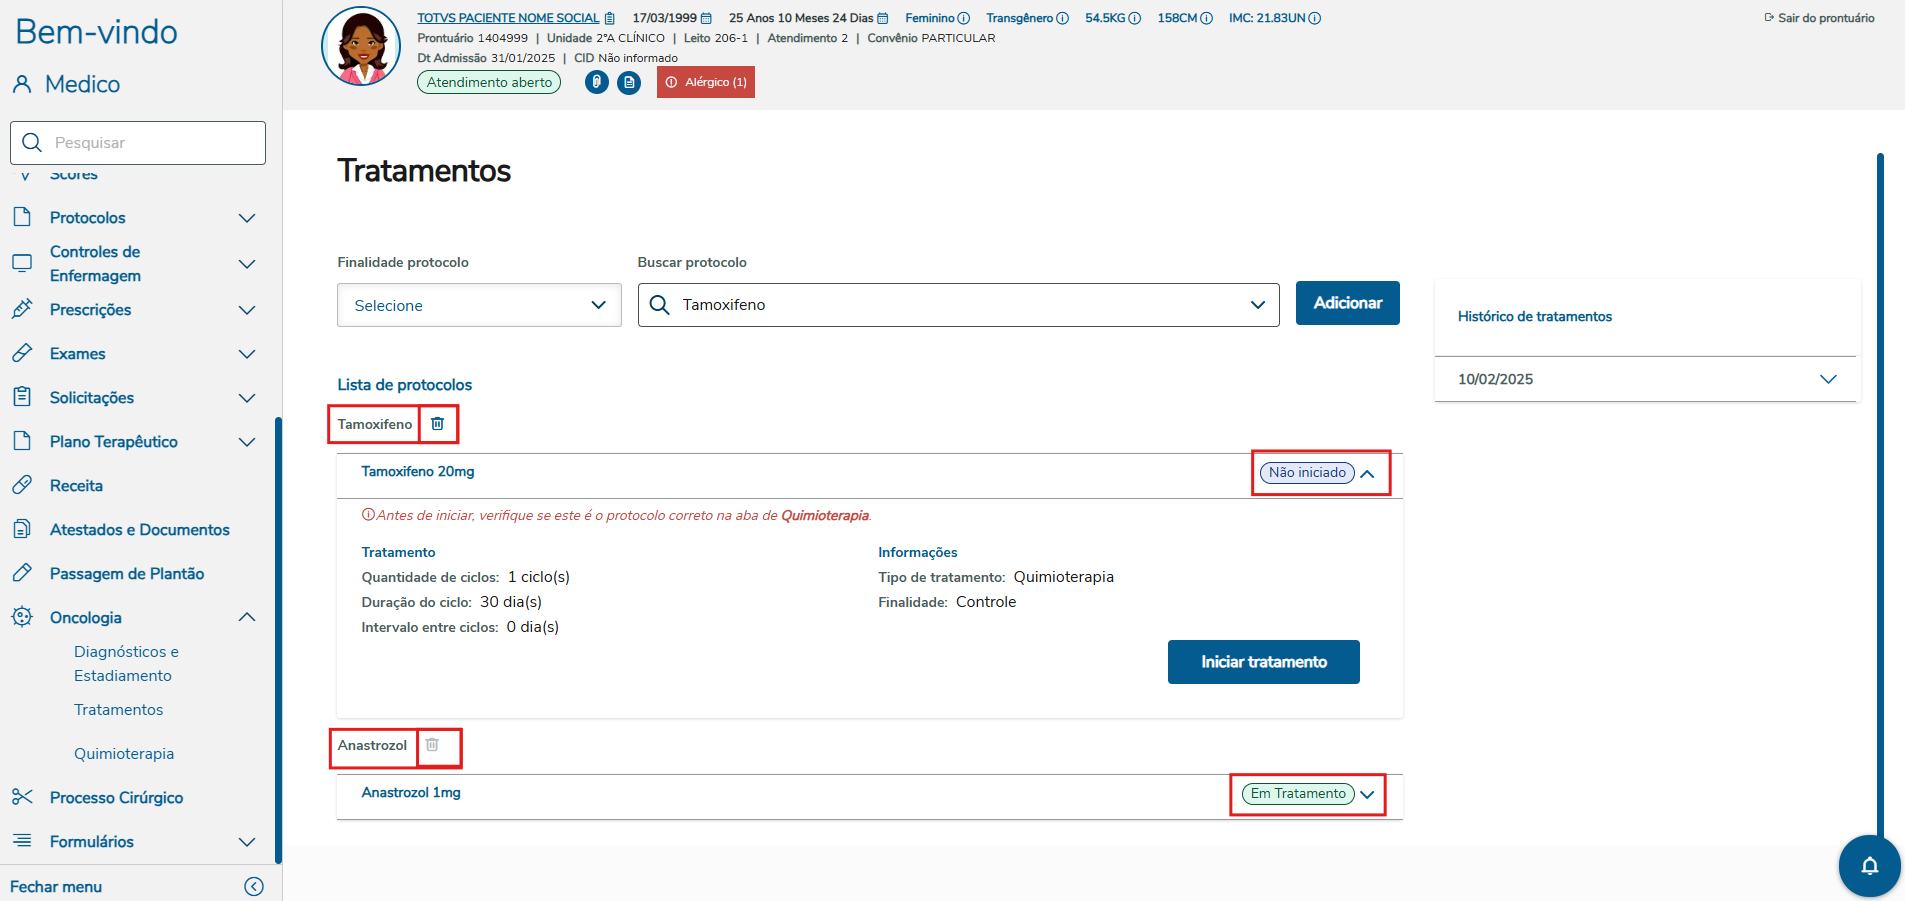1905x901 pixels.
Task: Collapse the Oncologia menu section
Action: click(247, 618)
